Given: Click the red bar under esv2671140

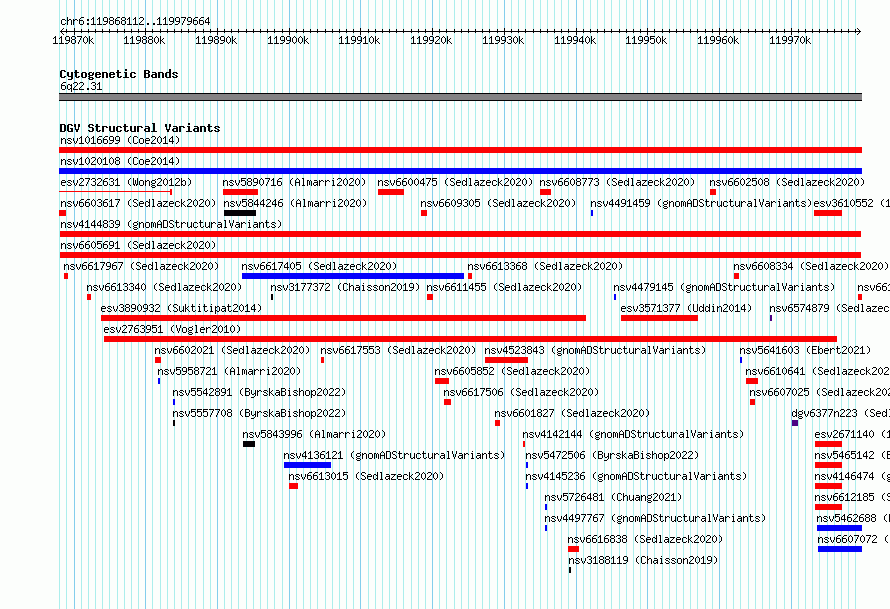Looking at the screenshot, I should (828, 444).
